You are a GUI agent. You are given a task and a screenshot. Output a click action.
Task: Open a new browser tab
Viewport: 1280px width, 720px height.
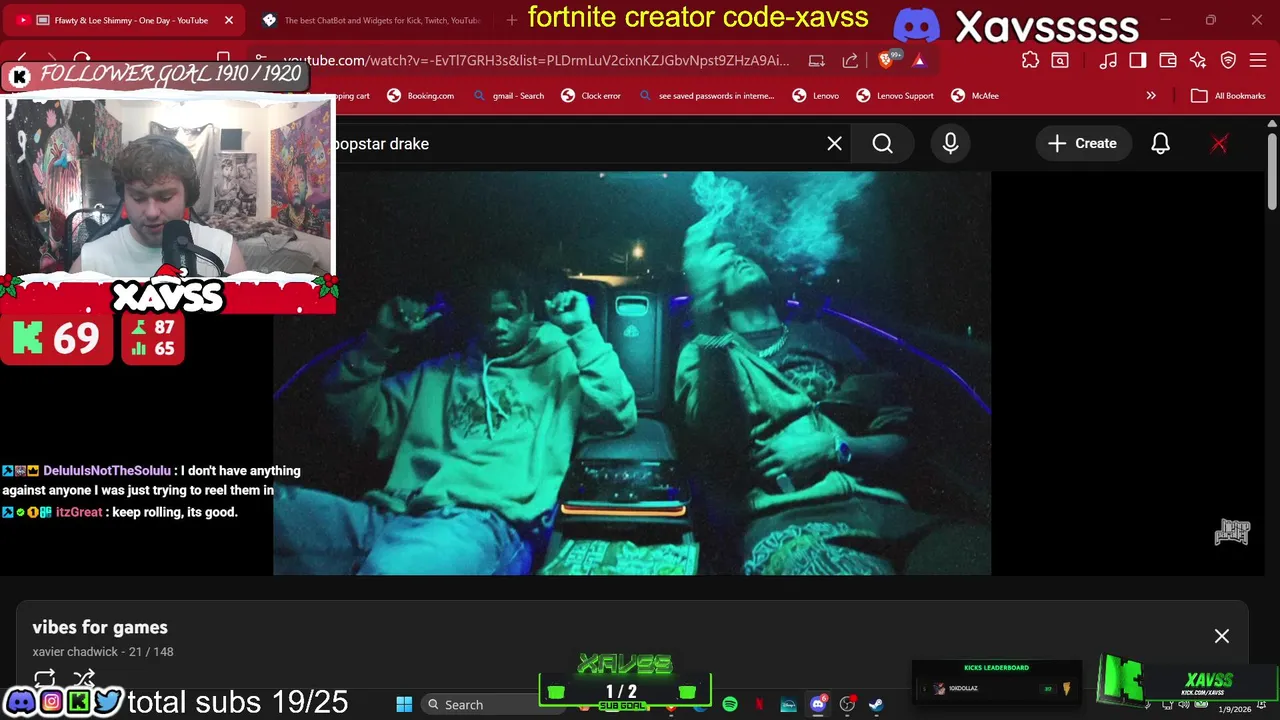512,20
